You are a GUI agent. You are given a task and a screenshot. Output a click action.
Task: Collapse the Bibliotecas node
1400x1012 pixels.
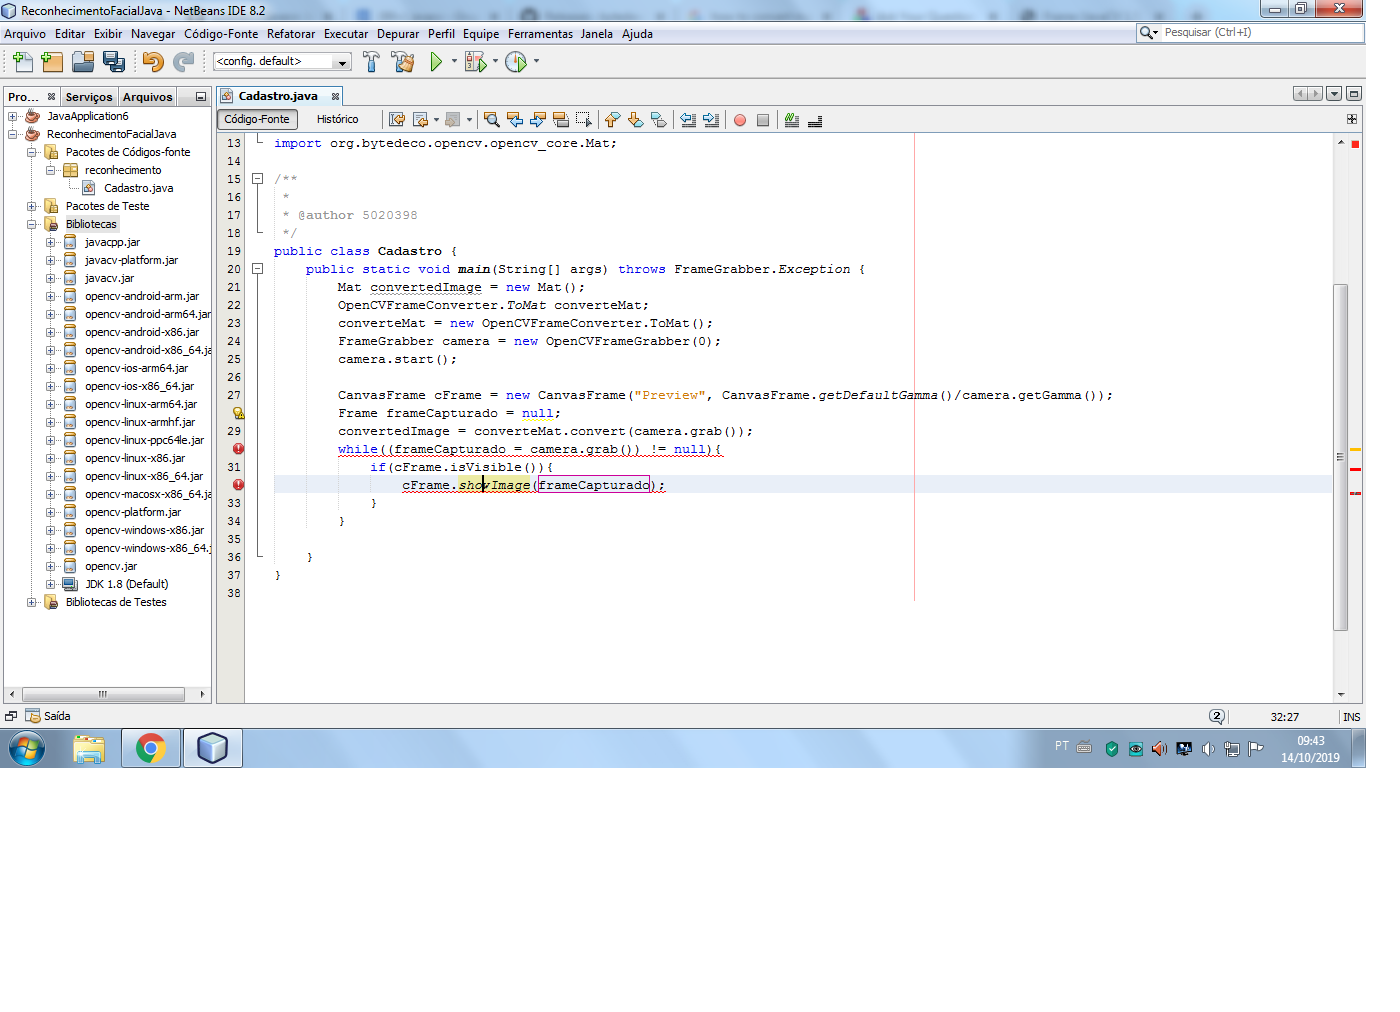click(32, 224)
